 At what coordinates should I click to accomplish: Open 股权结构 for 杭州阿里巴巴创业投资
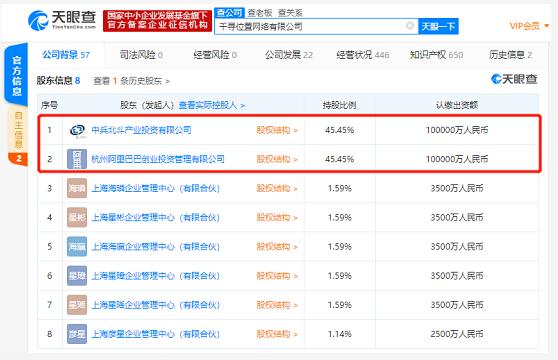pyautogui.click(x=277, y=159)
